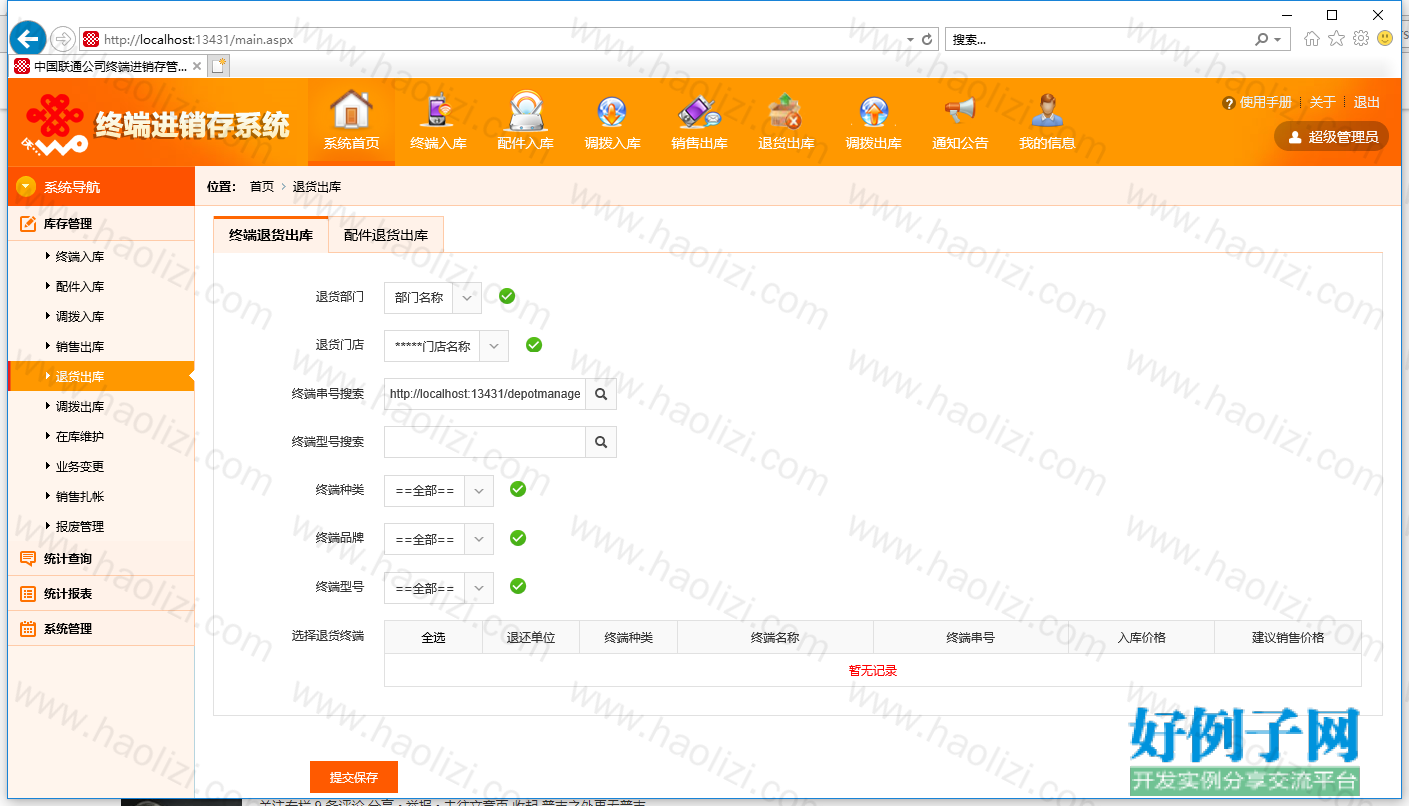The image size is (1409, 806).
Task: Click the 退出 logout link
Action: click(x=1366, y=102)
